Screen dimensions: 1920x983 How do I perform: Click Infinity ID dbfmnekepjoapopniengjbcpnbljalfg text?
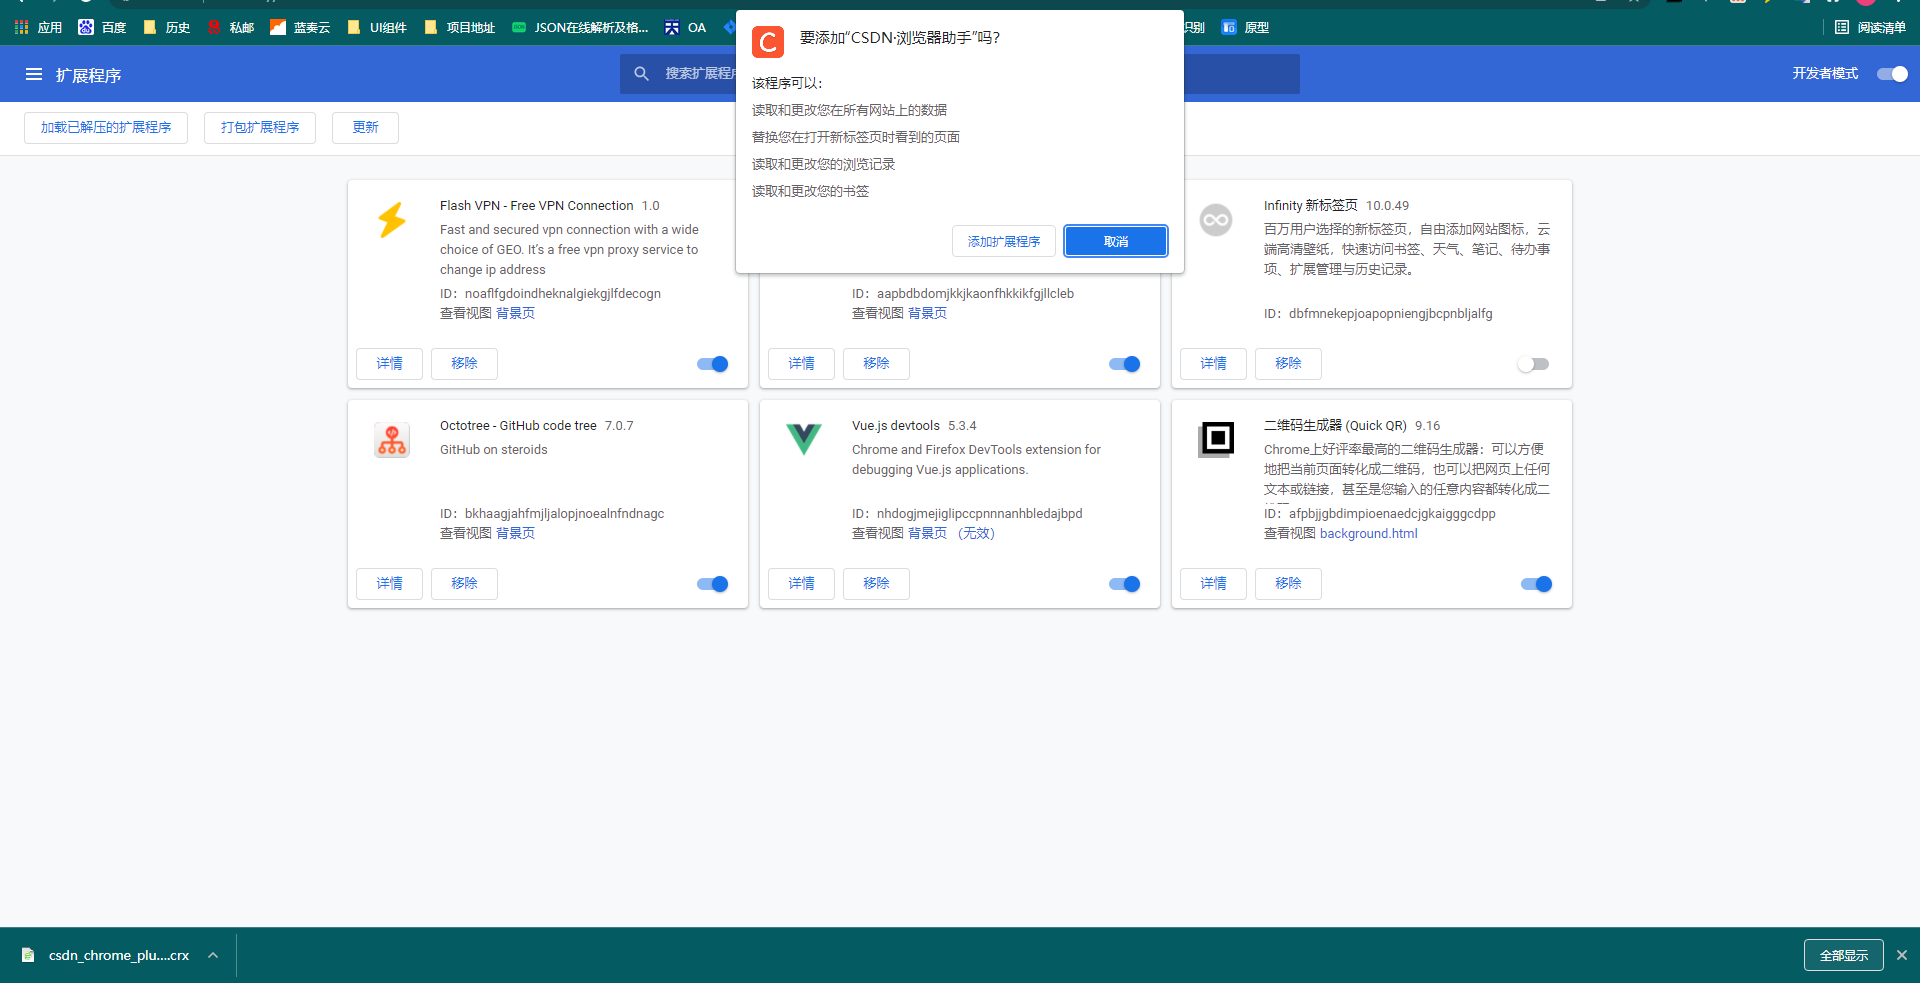(1378, 313)
